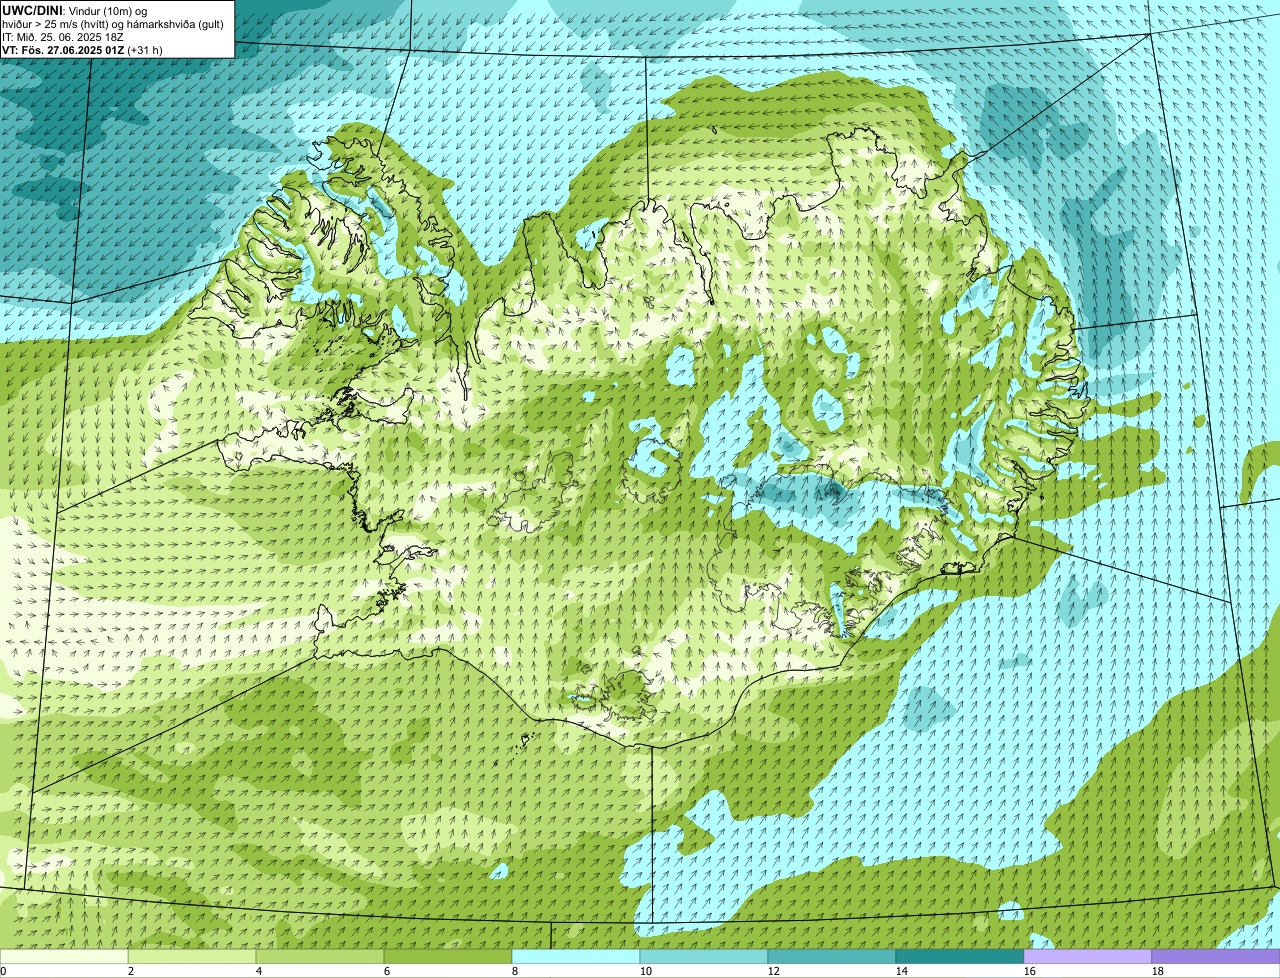Click the 10–12 m/s light teal legend segment
The image size is (1280, 978).
704,956
